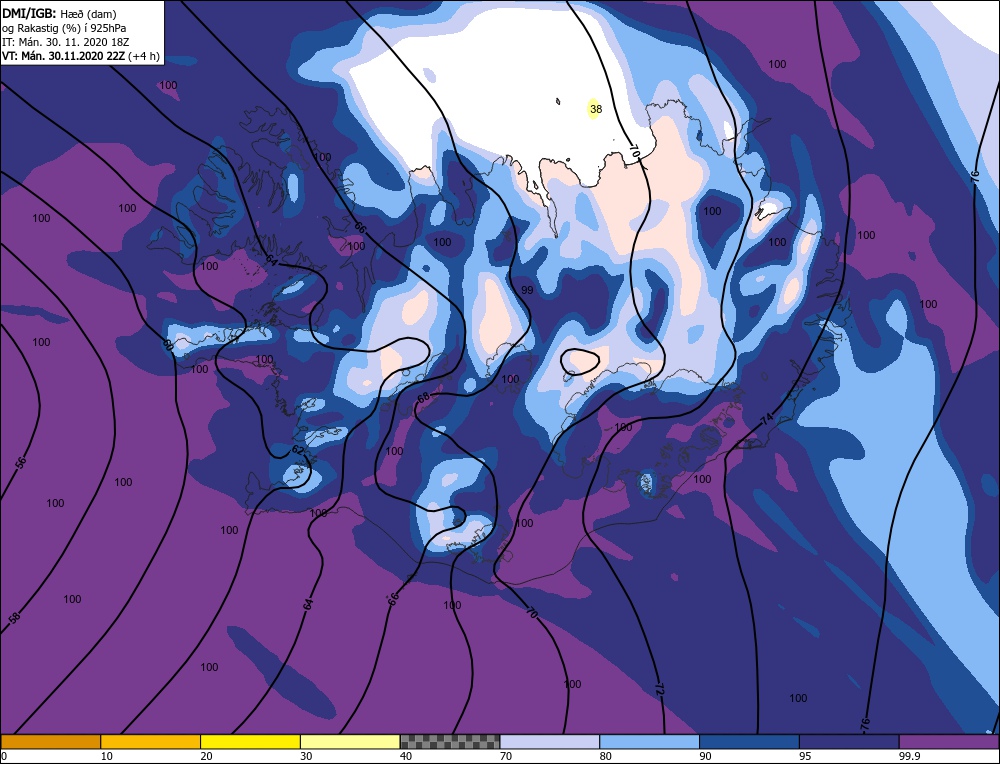The height and width of the screenshot is (764, 1000).
Task: Select the 'og Rakastig (%) í 925hPa' text
Action: pyautogui.click(x=64, y=28)
